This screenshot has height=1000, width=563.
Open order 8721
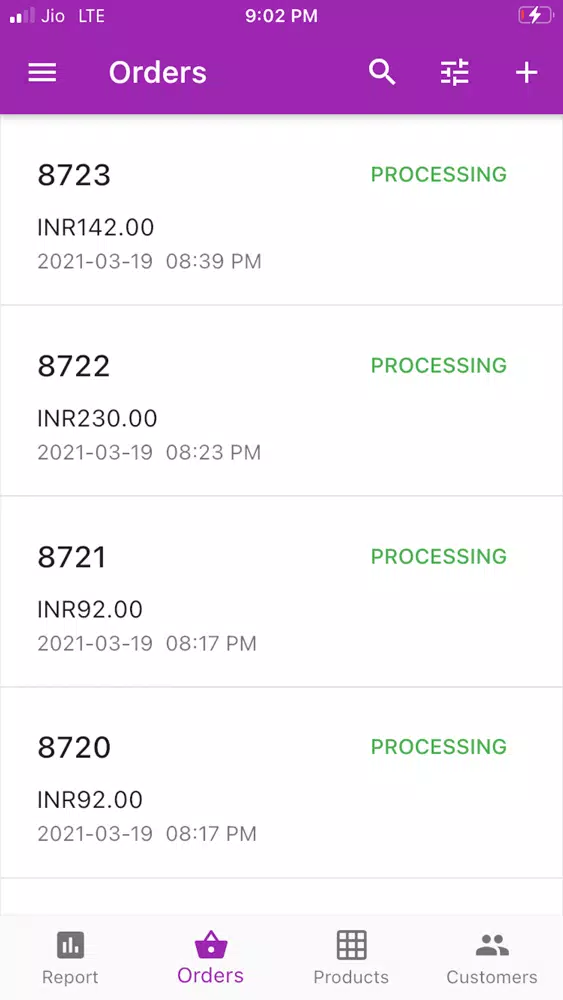point(281,592)
